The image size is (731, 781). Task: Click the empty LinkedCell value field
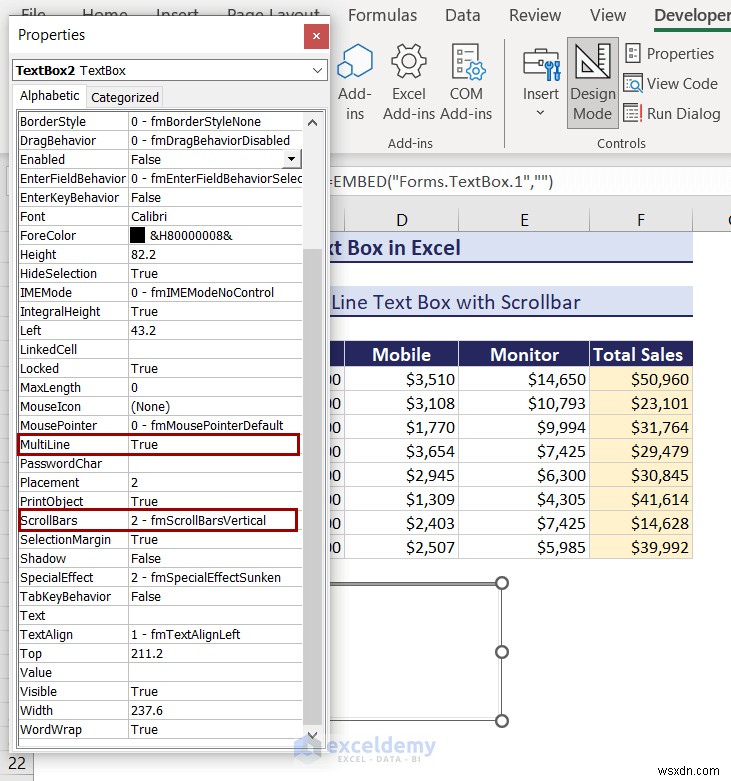pos(215,350)
